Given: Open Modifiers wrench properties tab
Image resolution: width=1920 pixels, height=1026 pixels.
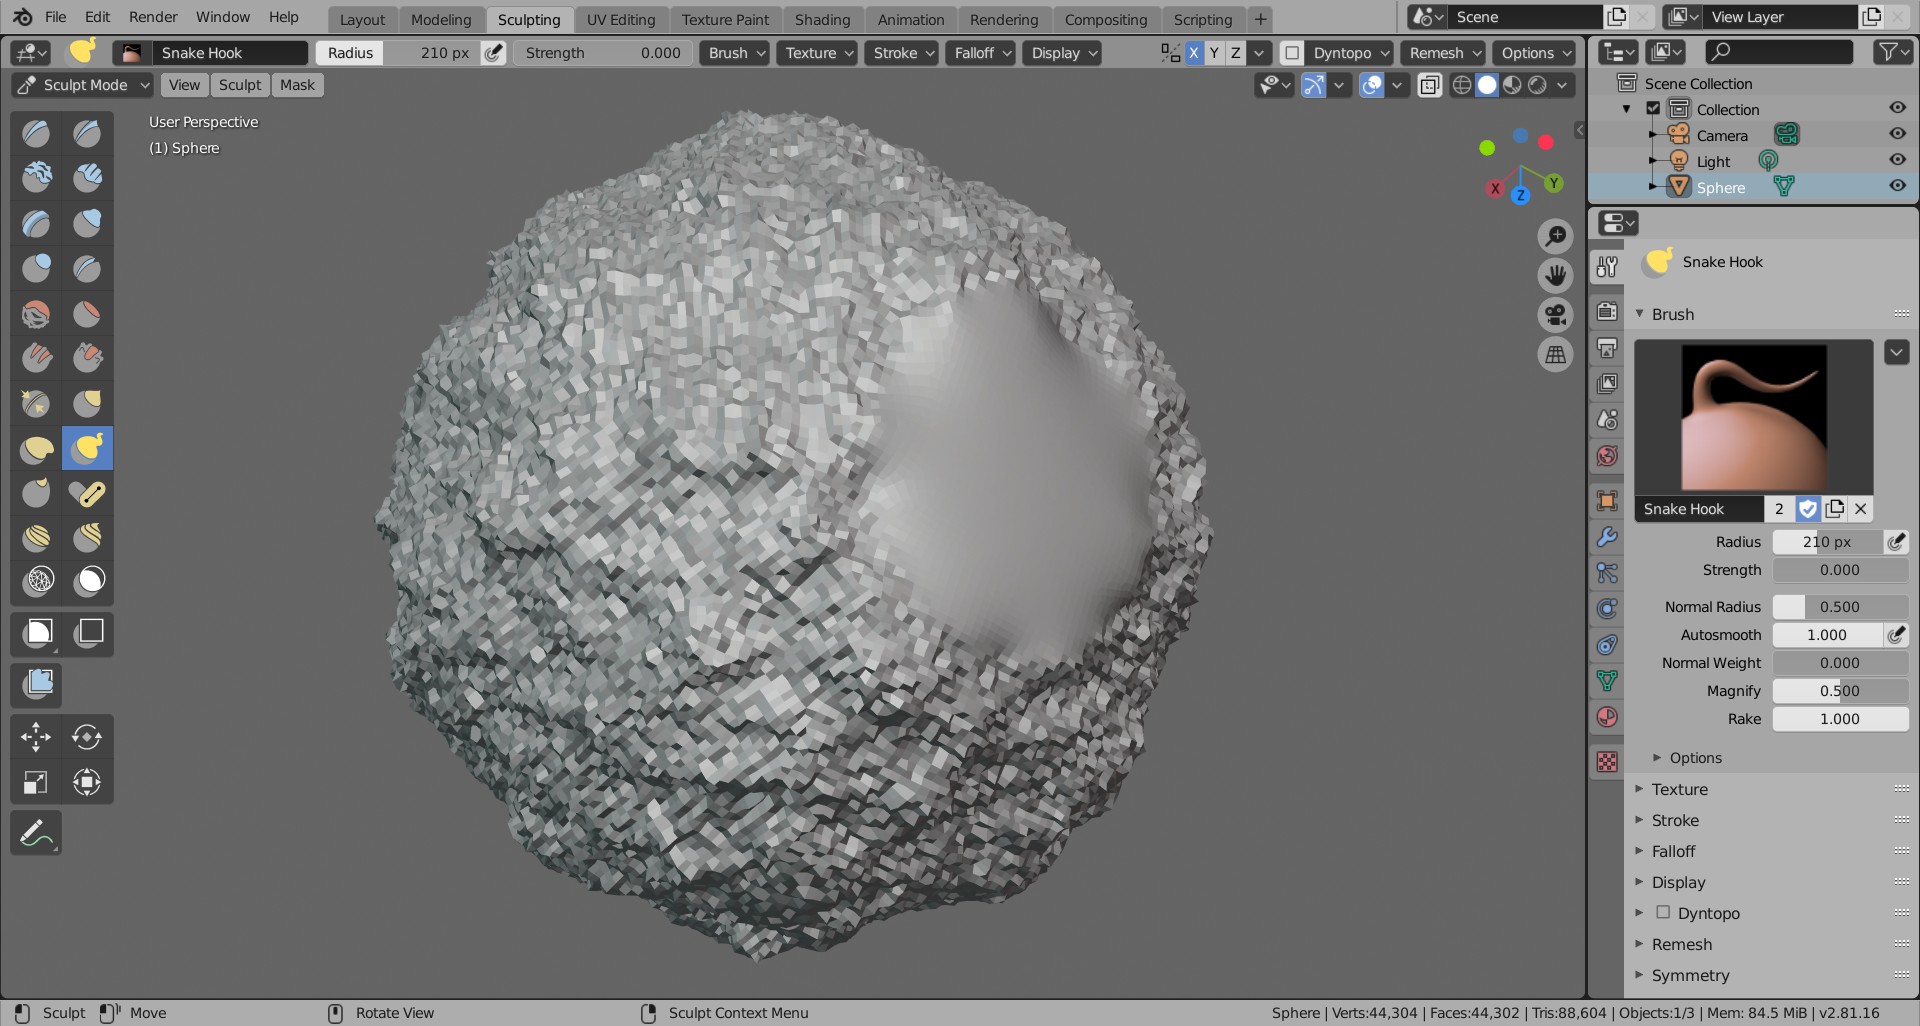Looking at the screenshot, I should (x=1607, y=537).
